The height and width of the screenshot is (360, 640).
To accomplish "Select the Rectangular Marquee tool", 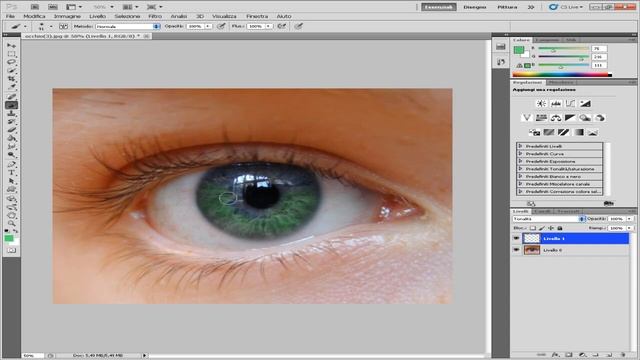I will click(x=11, y=54).
